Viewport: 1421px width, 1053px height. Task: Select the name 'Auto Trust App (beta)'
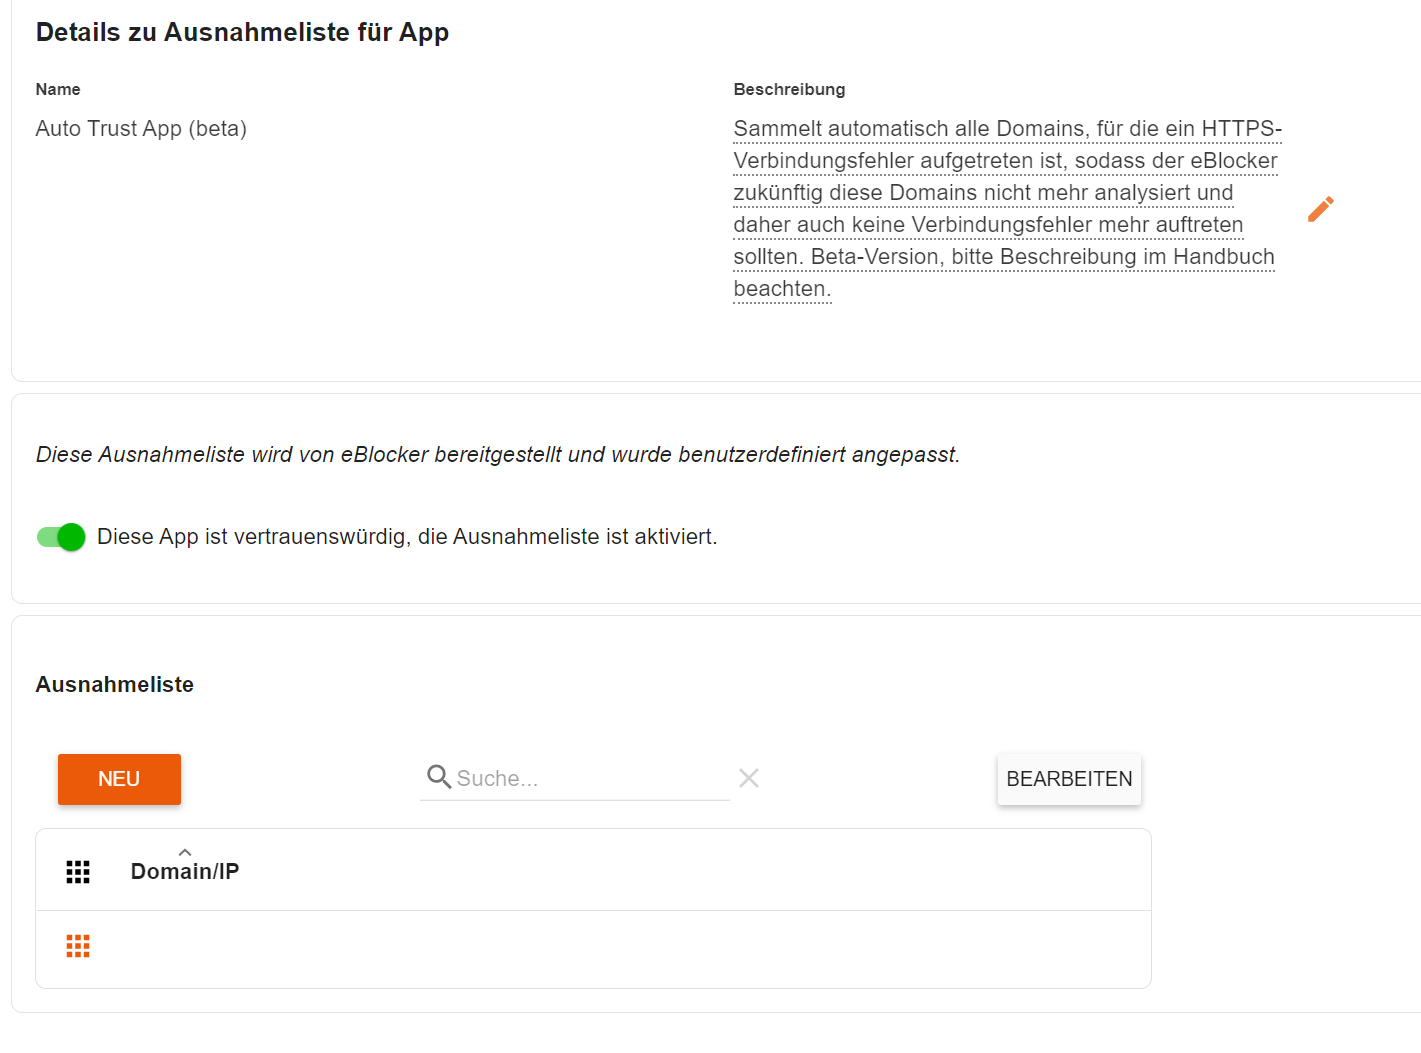tap(141, 129)
